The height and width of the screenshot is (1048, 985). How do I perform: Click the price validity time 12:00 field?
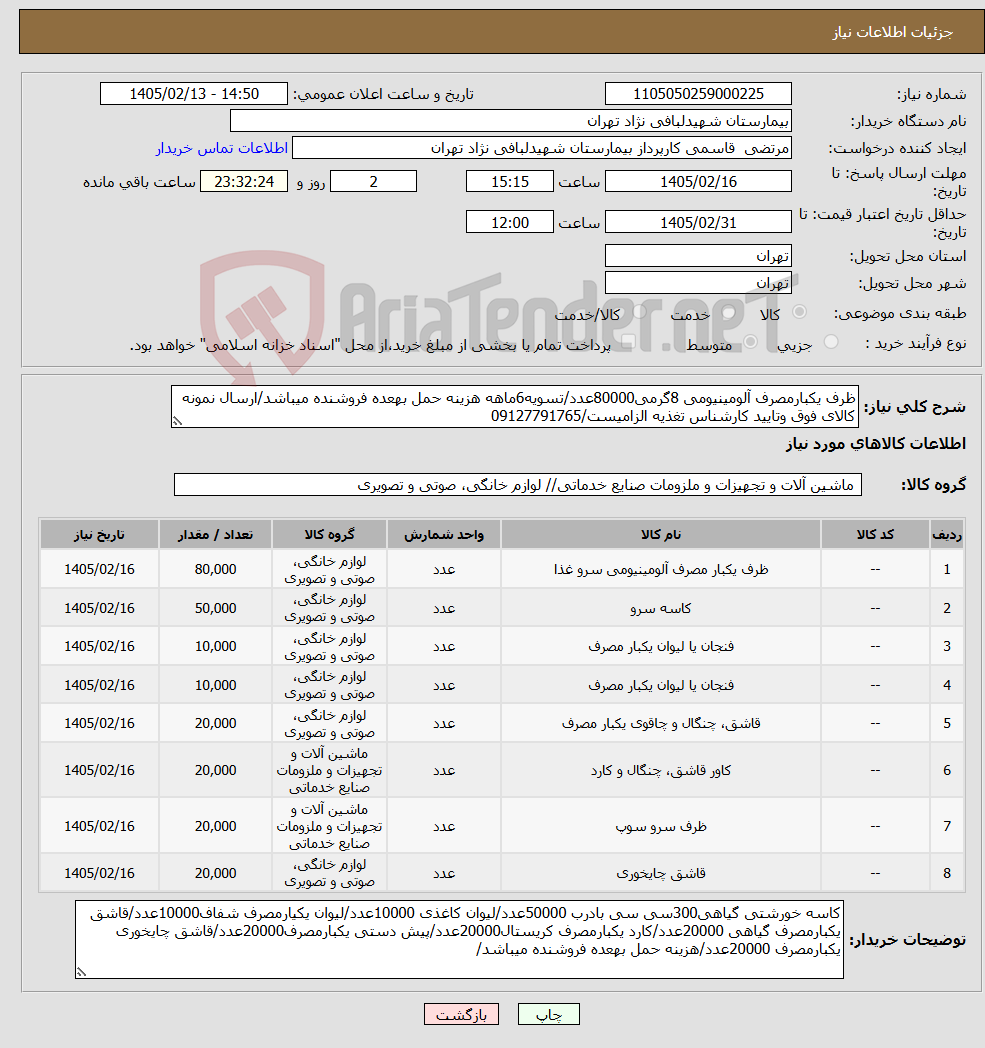pos(510,223)
